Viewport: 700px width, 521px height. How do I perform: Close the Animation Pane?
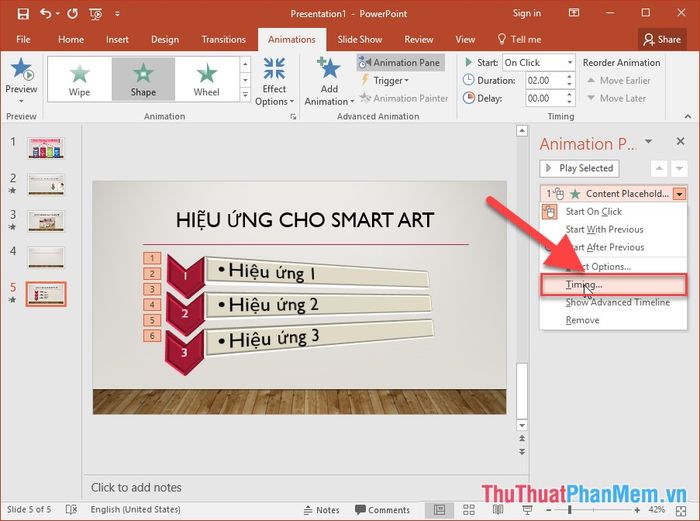point(680,142)
